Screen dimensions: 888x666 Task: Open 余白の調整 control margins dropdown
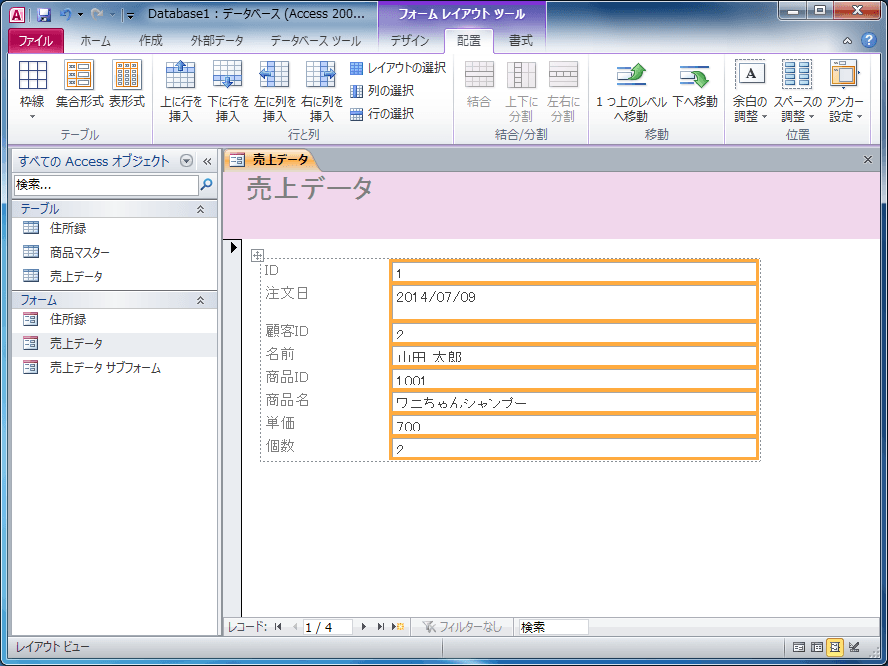point(750,91)
